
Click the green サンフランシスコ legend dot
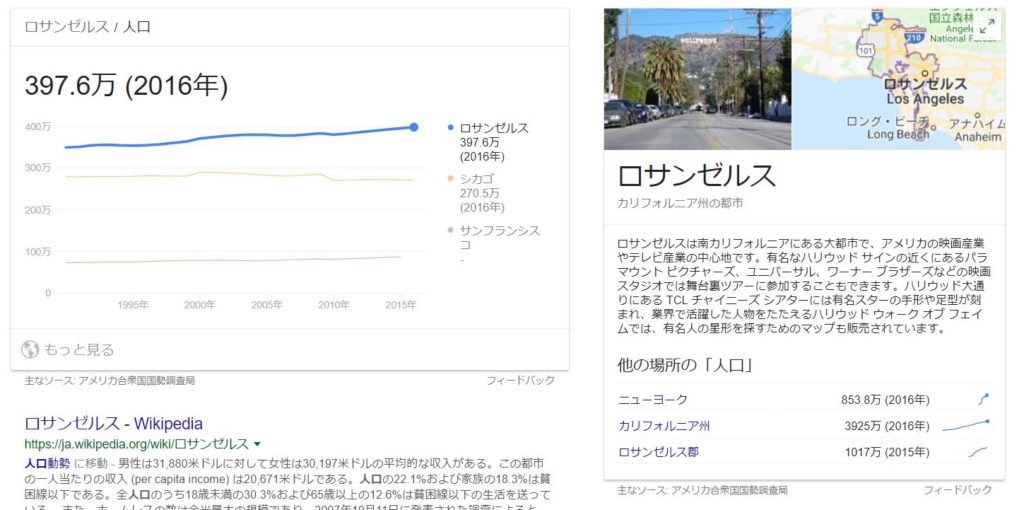tap(451, 230)
